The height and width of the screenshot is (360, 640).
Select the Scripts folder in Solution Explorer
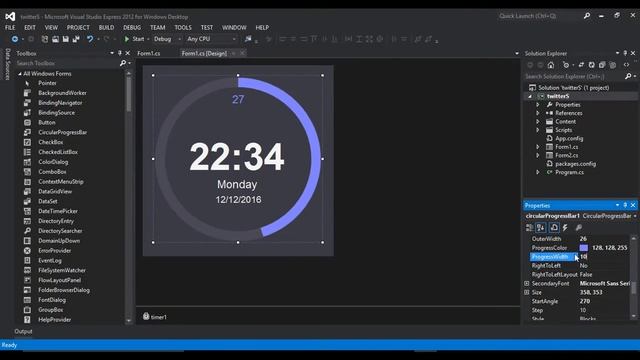(x=563, y=130)
